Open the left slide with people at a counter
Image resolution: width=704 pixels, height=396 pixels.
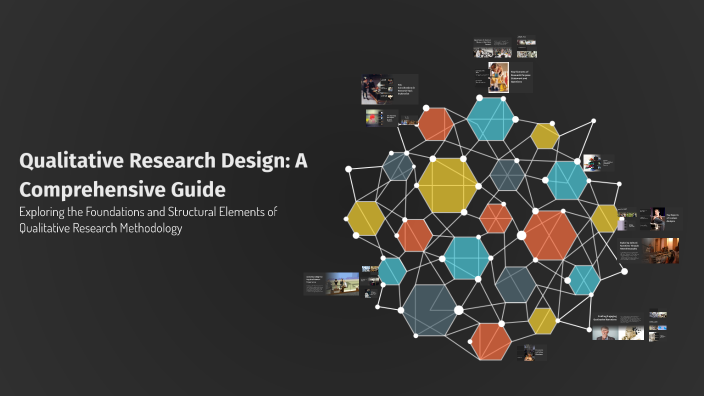click(x=331, y=284)
